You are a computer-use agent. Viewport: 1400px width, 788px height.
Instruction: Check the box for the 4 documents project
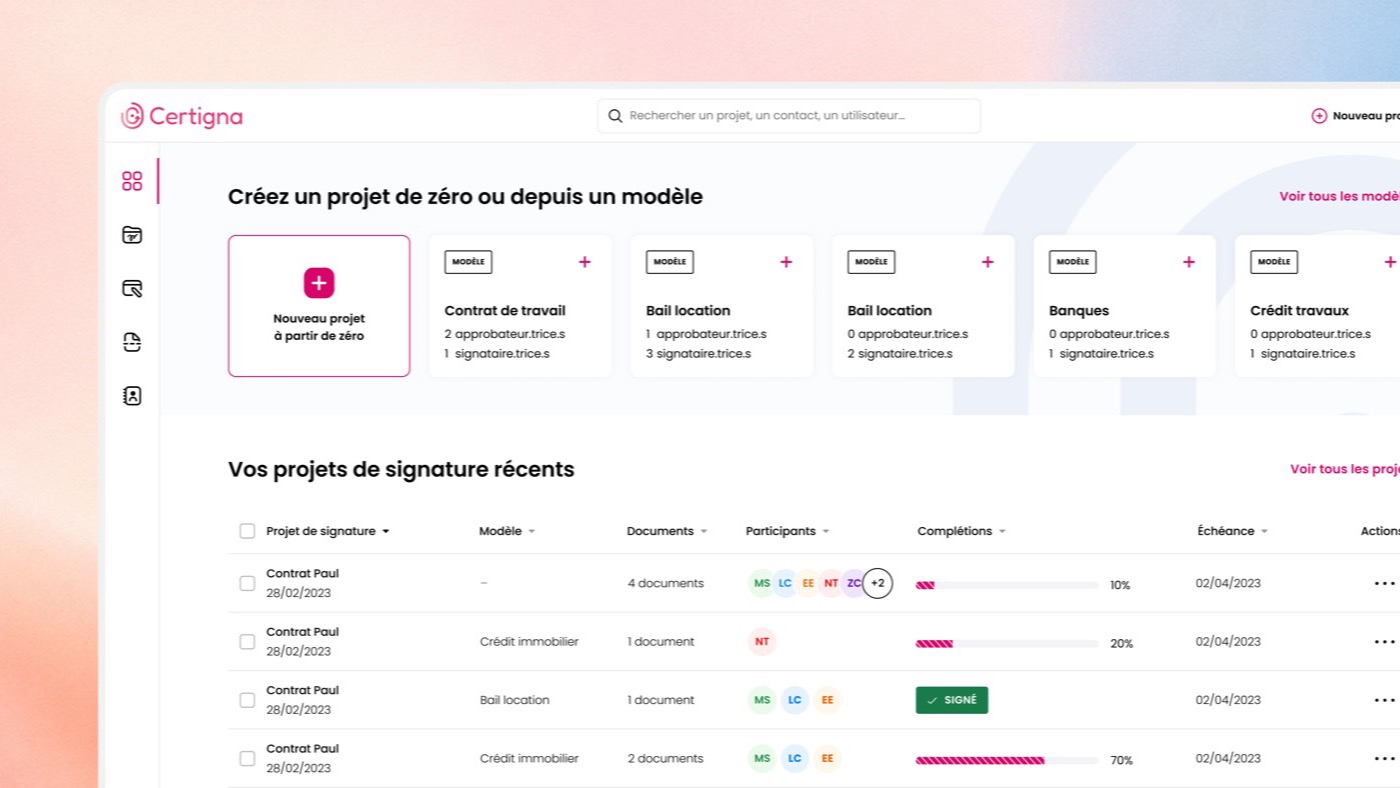click(x=247, y=583)
